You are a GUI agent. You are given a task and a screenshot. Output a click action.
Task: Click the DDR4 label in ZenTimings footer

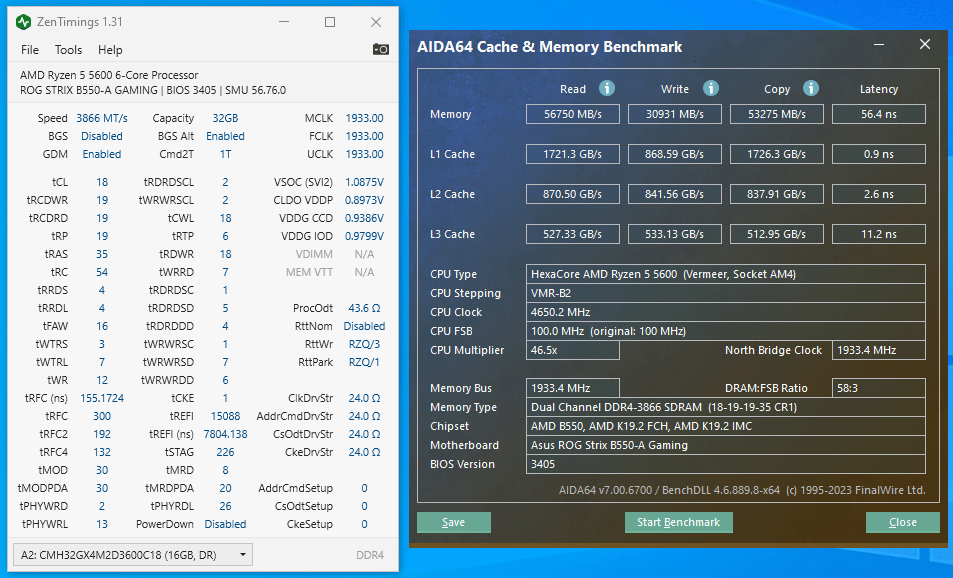pos(370,555)
